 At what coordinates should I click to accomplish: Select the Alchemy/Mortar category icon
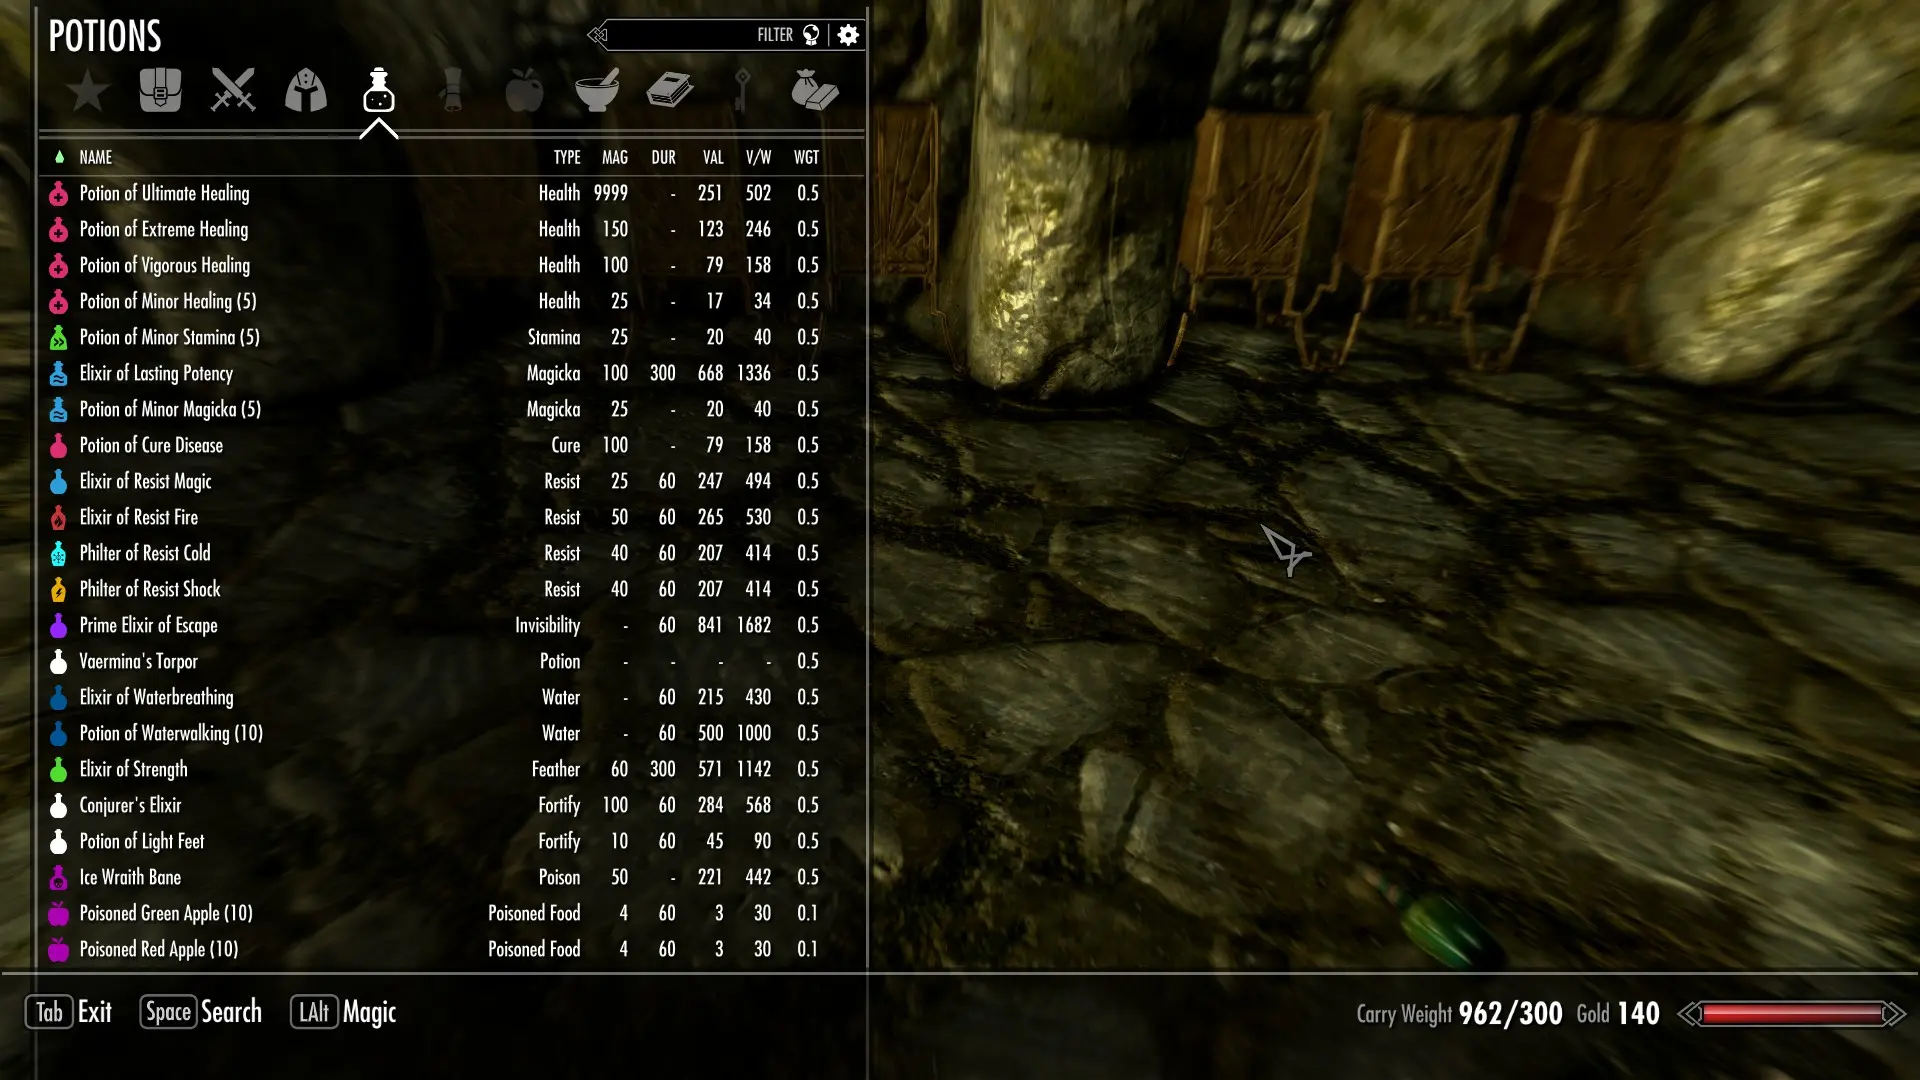point(596,90)
